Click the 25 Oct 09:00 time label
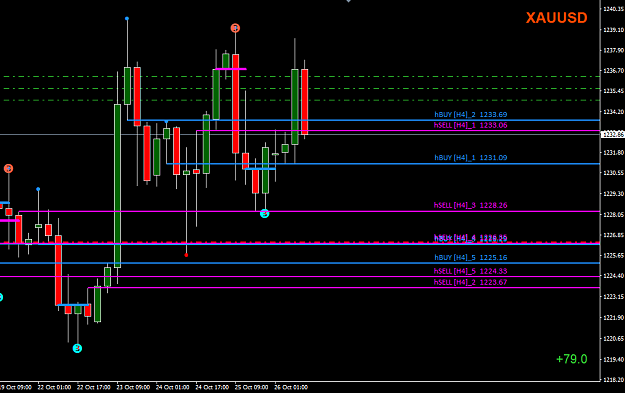 click(252, 387)
